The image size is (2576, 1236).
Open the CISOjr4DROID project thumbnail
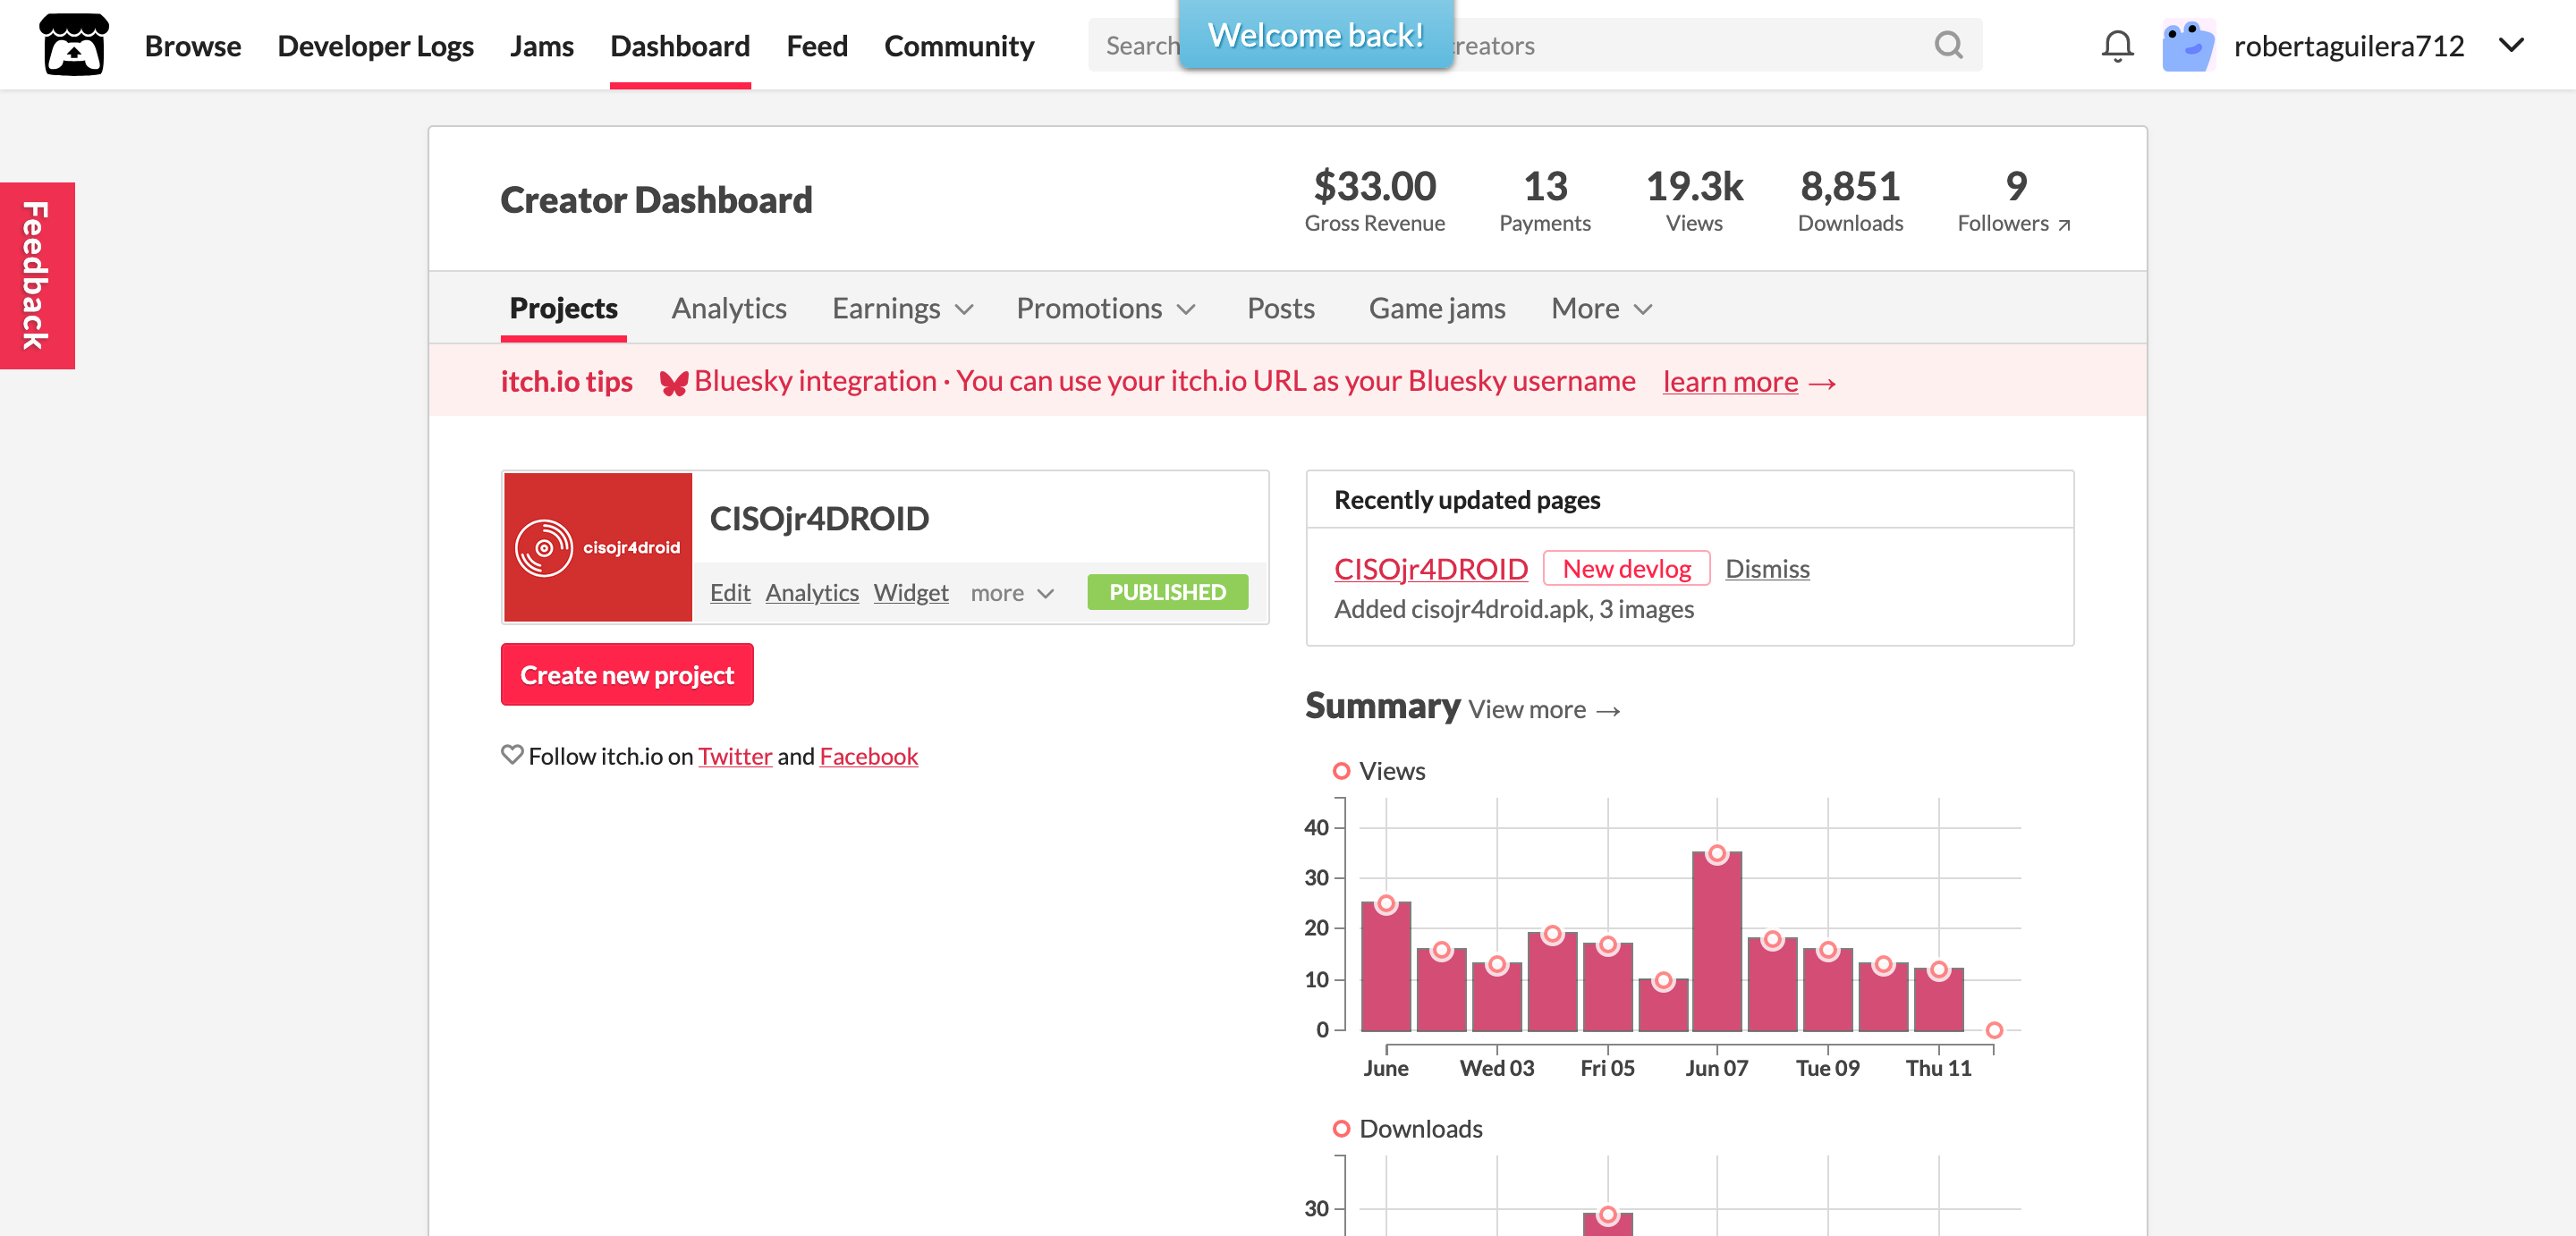(x=598, y=547)
